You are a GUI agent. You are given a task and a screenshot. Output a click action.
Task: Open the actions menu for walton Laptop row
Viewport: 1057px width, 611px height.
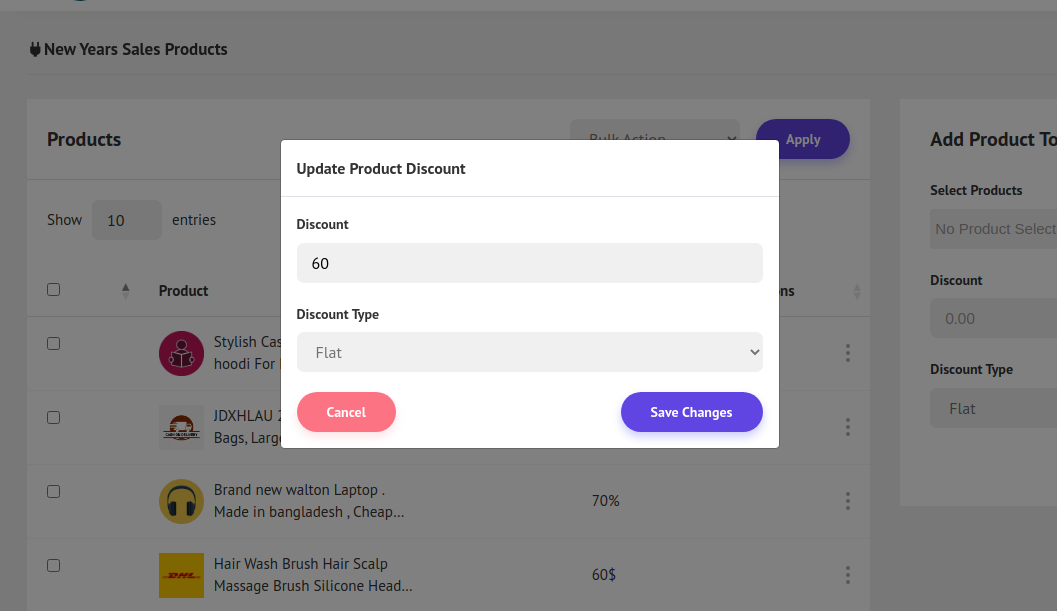point(847,501)
